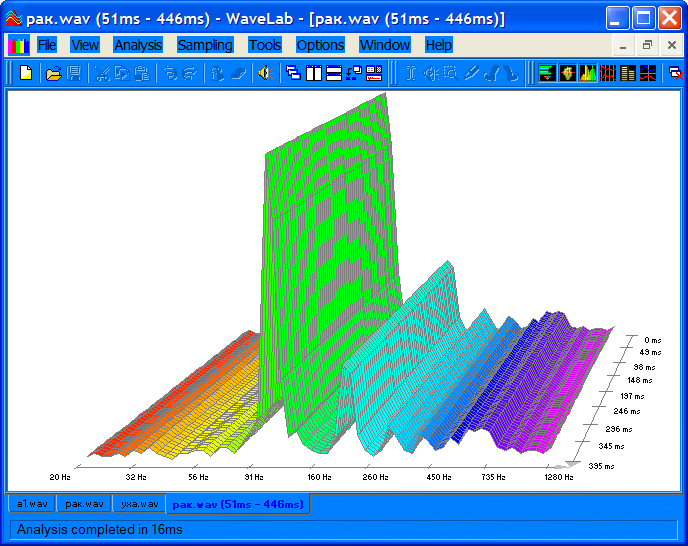Click the Paste clipboard icon
The width and height of the screenshot is (688, 546).
pyautogui.click(x=142, y=73)
